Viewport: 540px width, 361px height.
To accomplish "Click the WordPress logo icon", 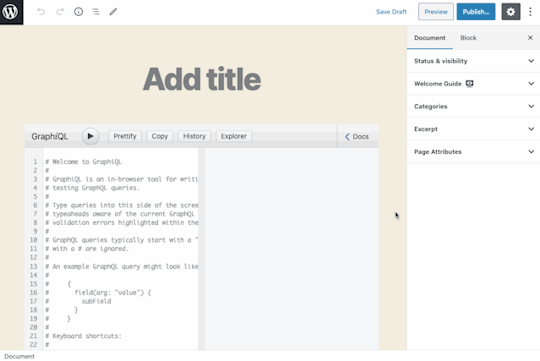I will point(11,12).
